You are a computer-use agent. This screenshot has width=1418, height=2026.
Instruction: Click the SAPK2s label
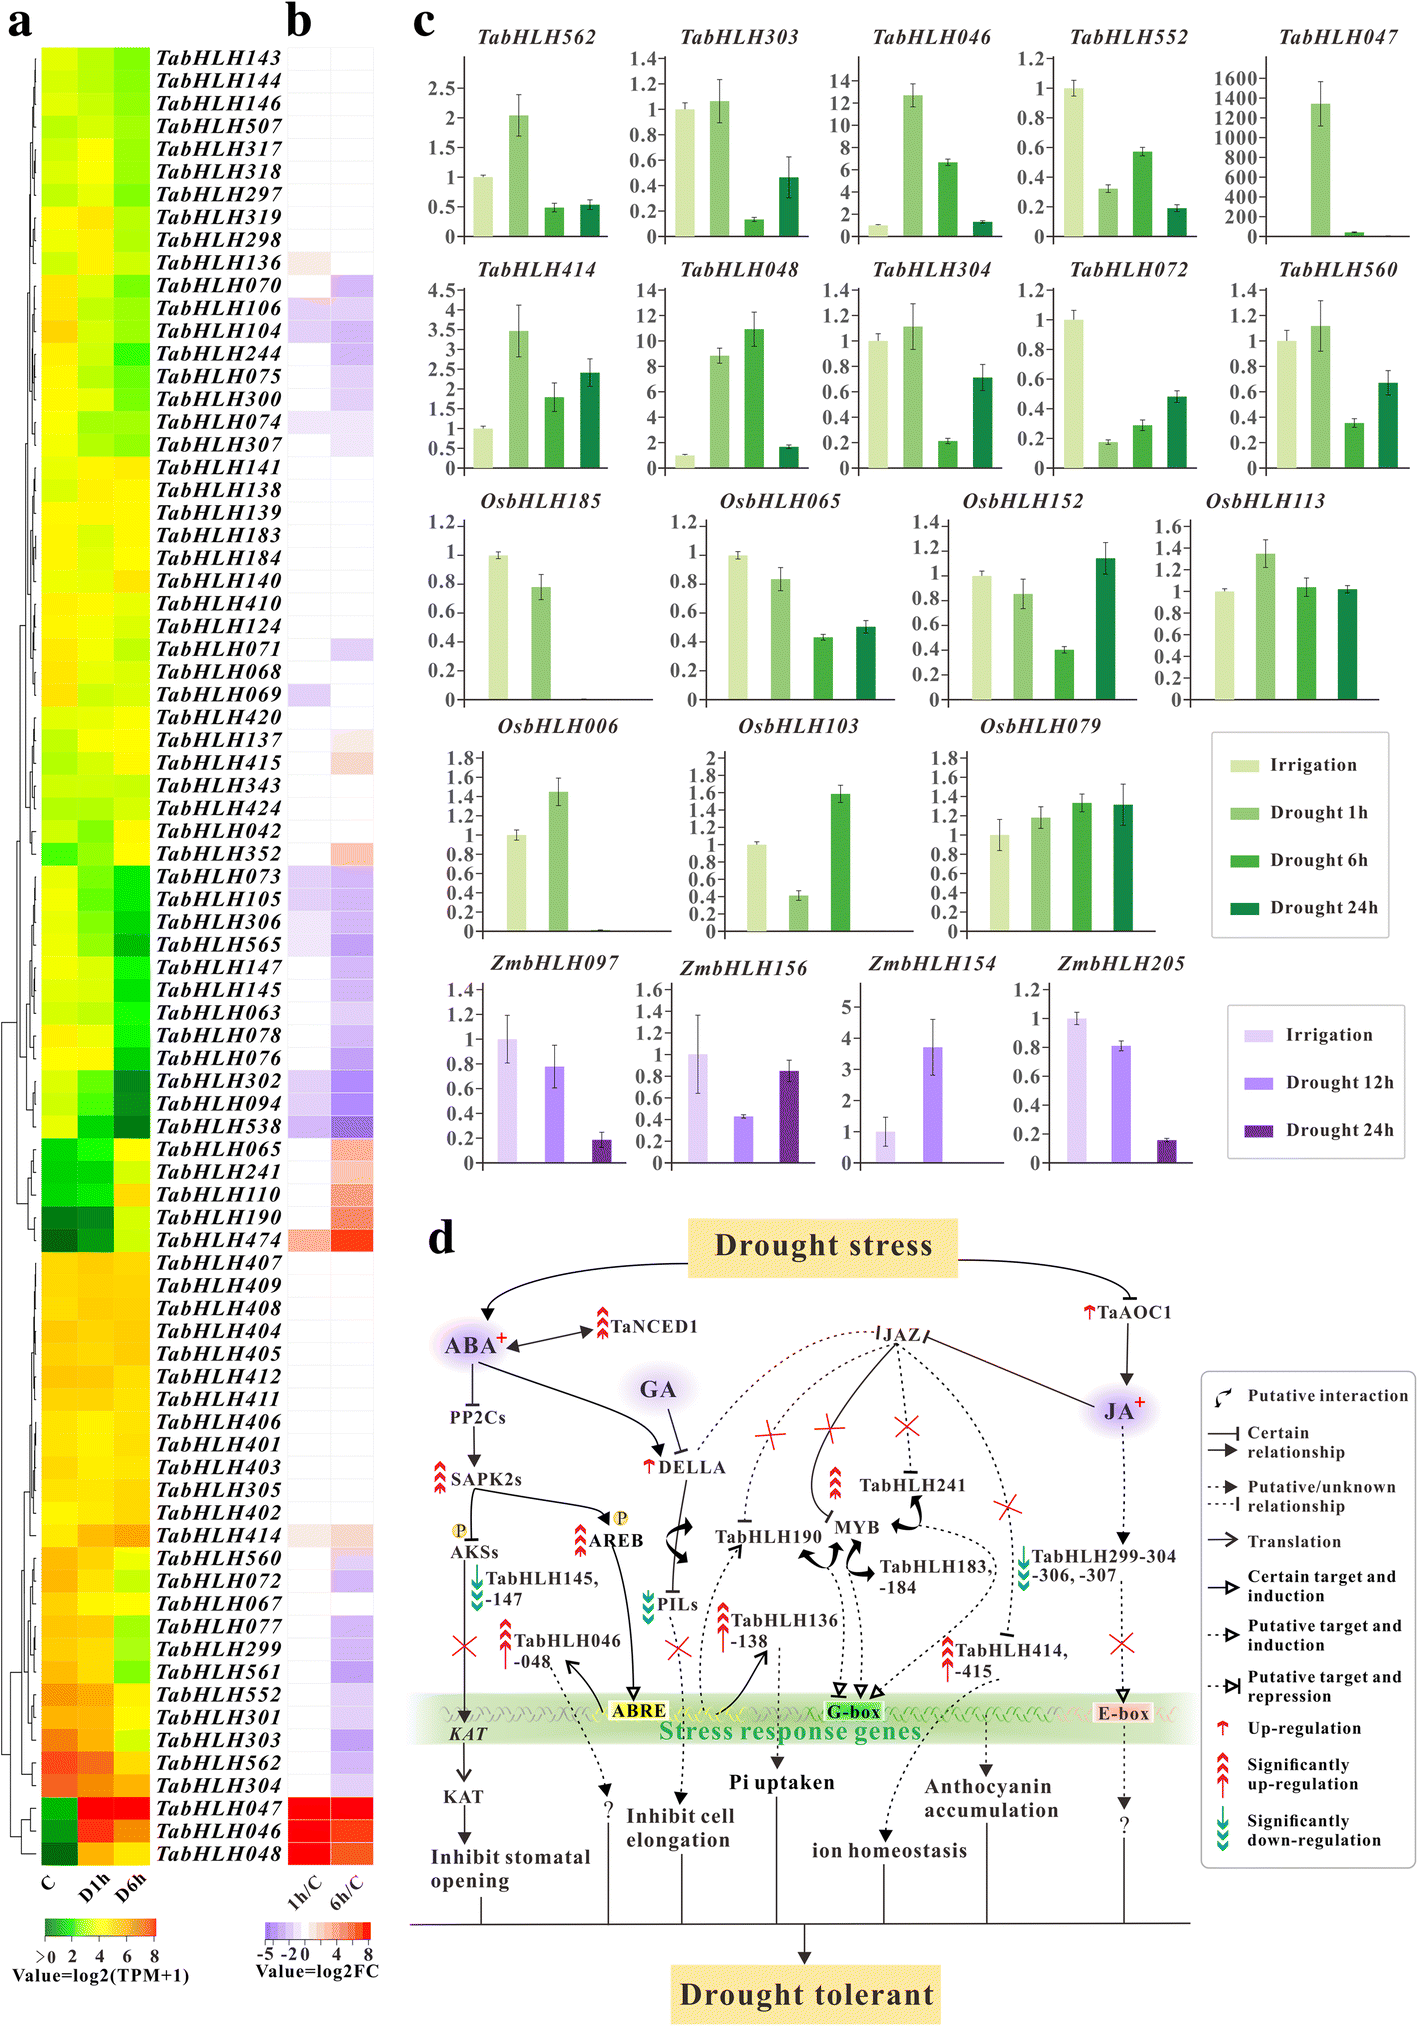[486, 1480]
